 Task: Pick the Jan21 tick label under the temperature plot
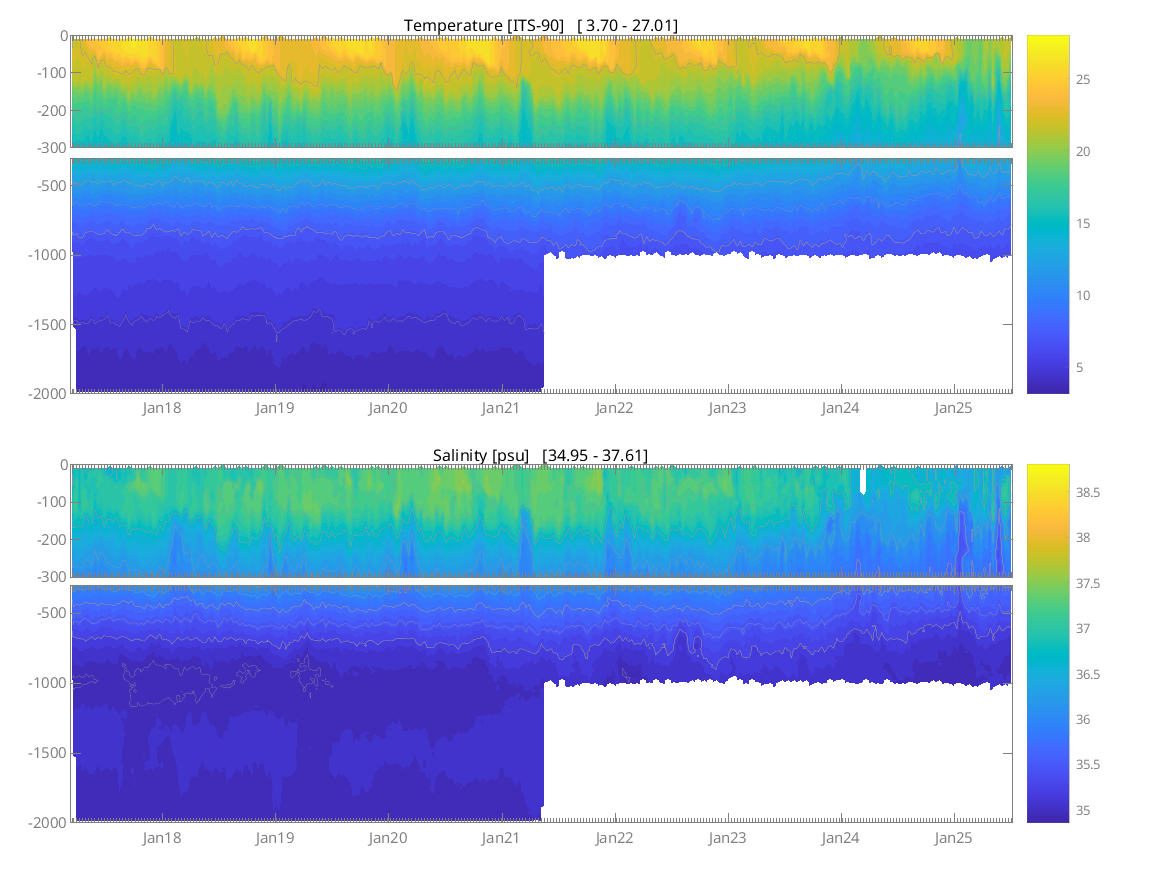tap(501, 408)
